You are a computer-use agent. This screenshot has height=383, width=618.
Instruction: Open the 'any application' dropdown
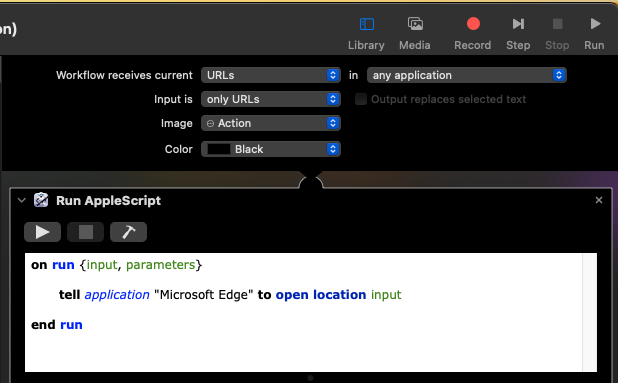point(467,75)
